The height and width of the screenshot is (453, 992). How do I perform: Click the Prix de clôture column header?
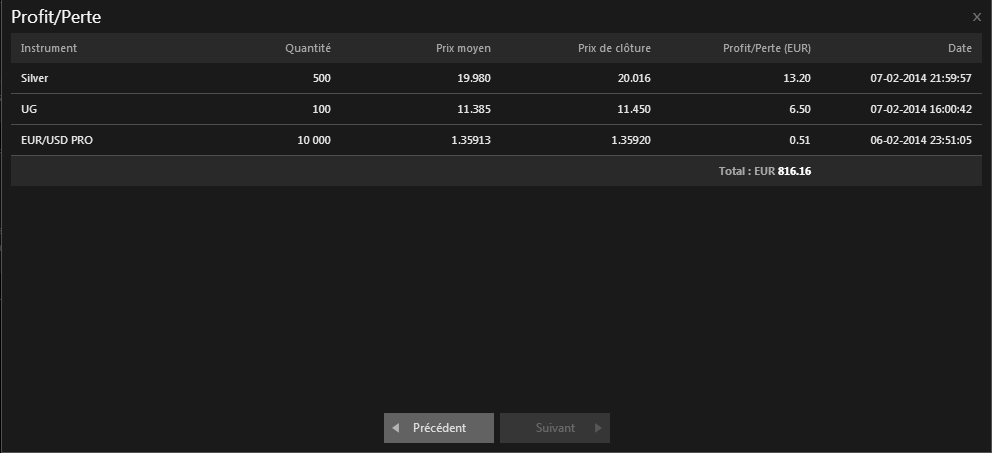point(614,48)
